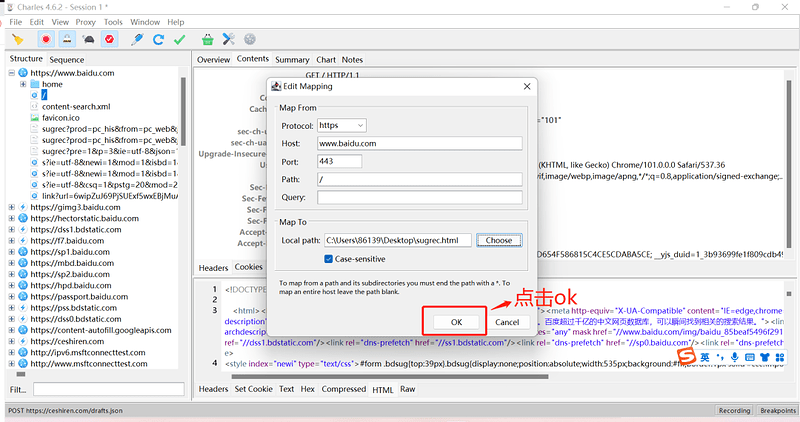Expand the https://ceshiren.com node
The image size is (800, 422).
pos(11,341)
